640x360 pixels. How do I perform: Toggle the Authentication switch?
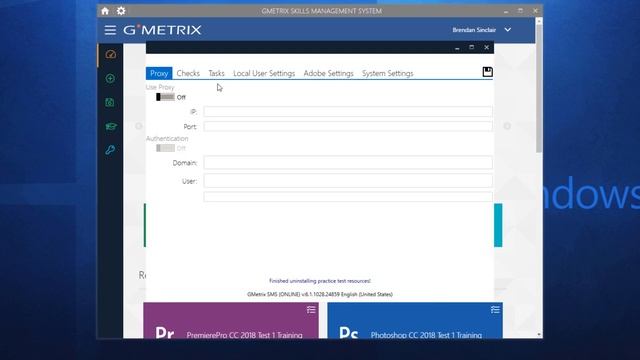point(165,148)
